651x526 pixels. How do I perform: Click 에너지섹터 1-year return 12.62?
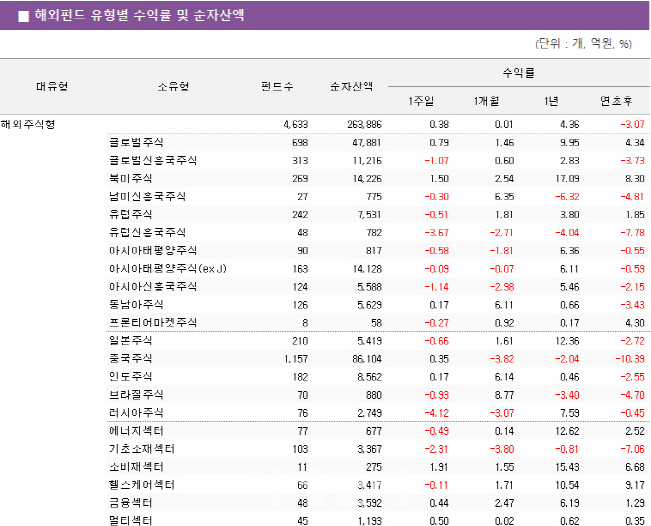[567, 431]
